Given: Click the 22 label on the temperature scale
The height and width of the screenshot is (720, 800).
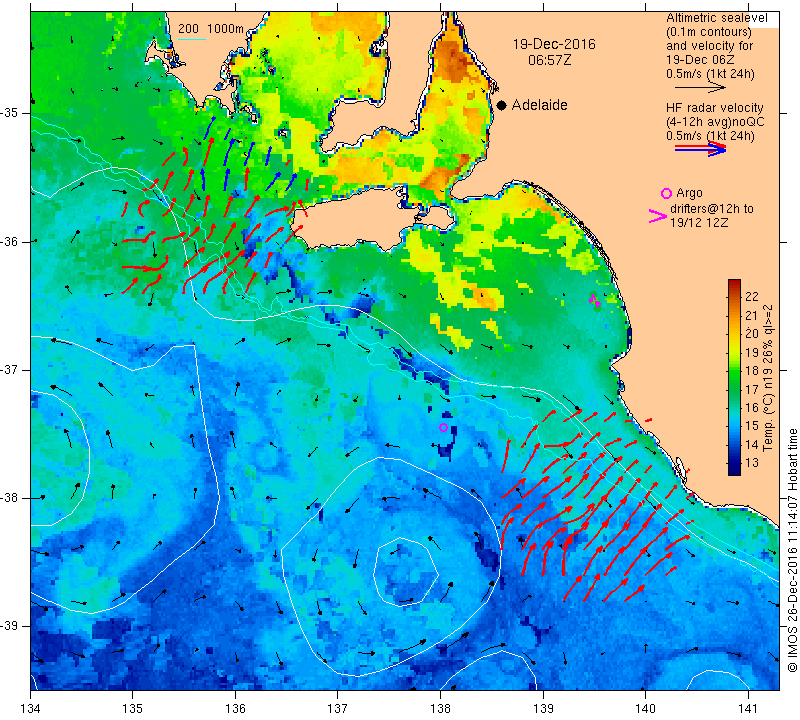Looking at the screenshot, I should (752, 296).
